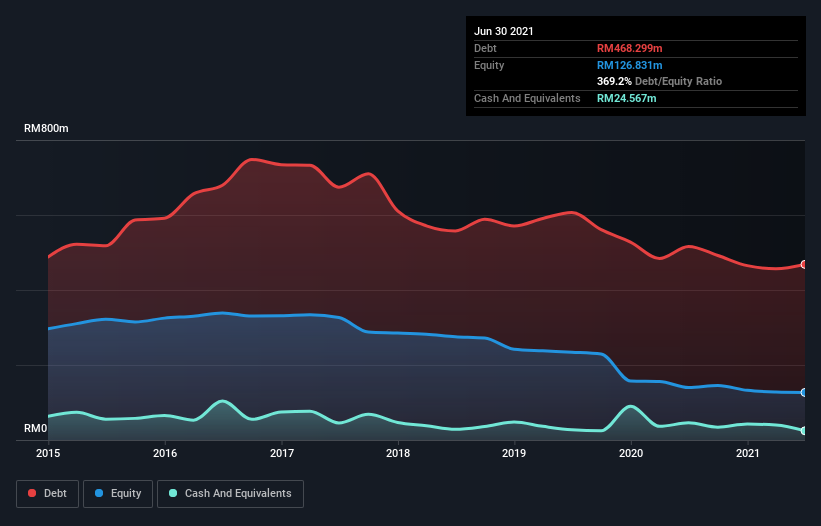Click the RM468.299m debt value
Viewport: 821px width, 526px height.
(630, 48)
